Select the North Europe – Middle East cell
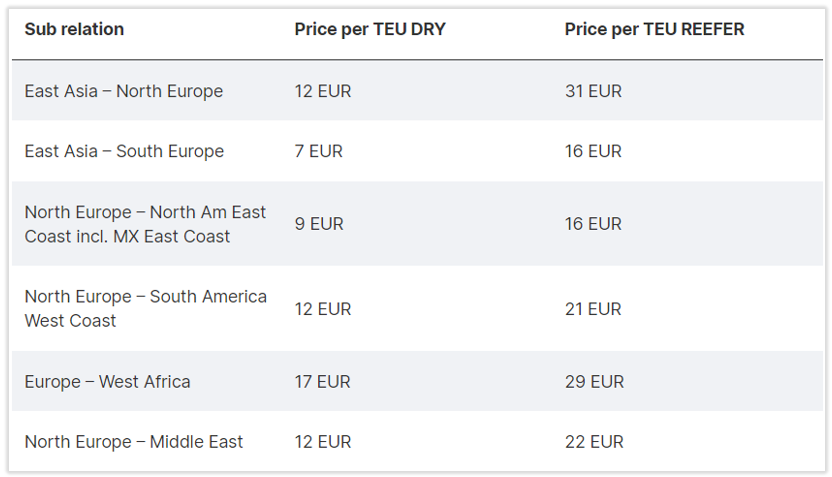Screen dimensions: 832x477 click(133, 441)
